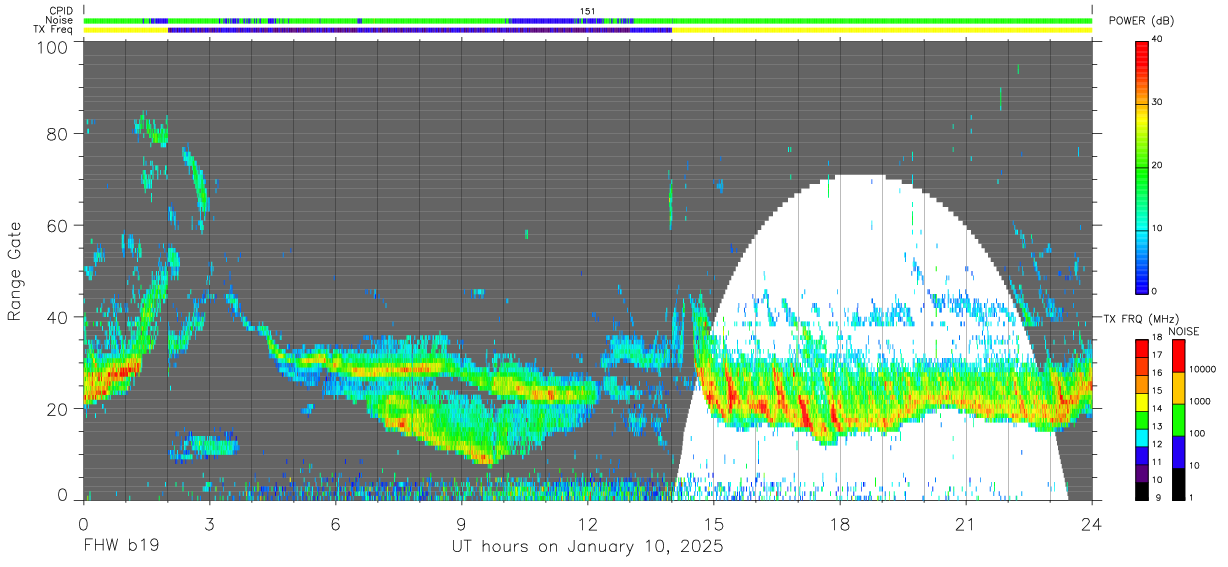Click the FHW b19 radar beam label
The height and width of the screenshot is (567, 1228).
tap(121, 547)
